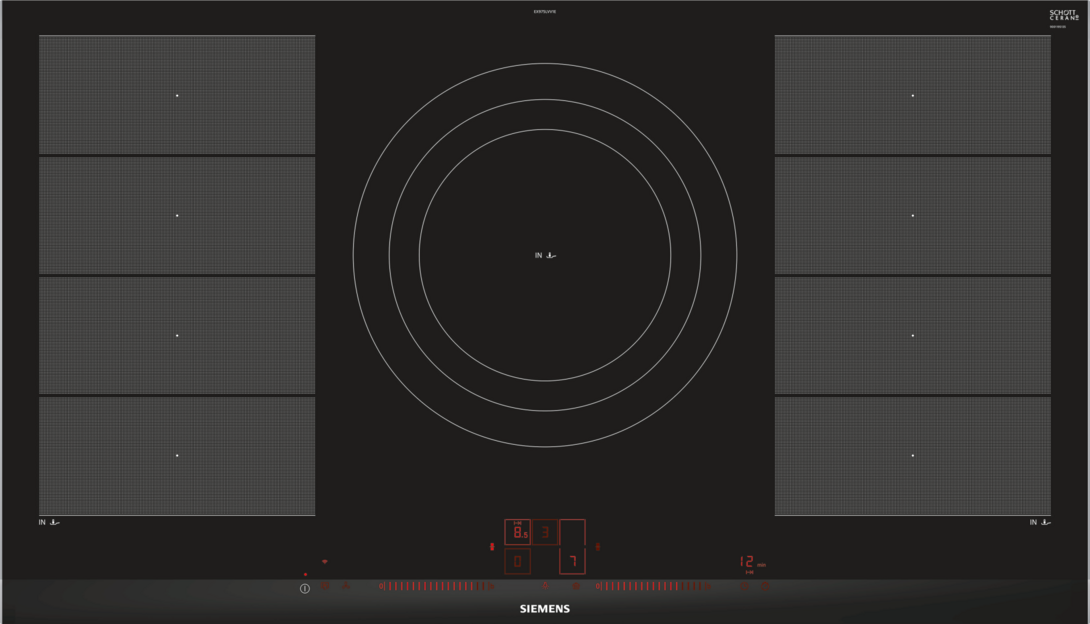Viewport: 1090px width, 624px height.
Task: Select the zone display showing 0
Action: (517, 562)
